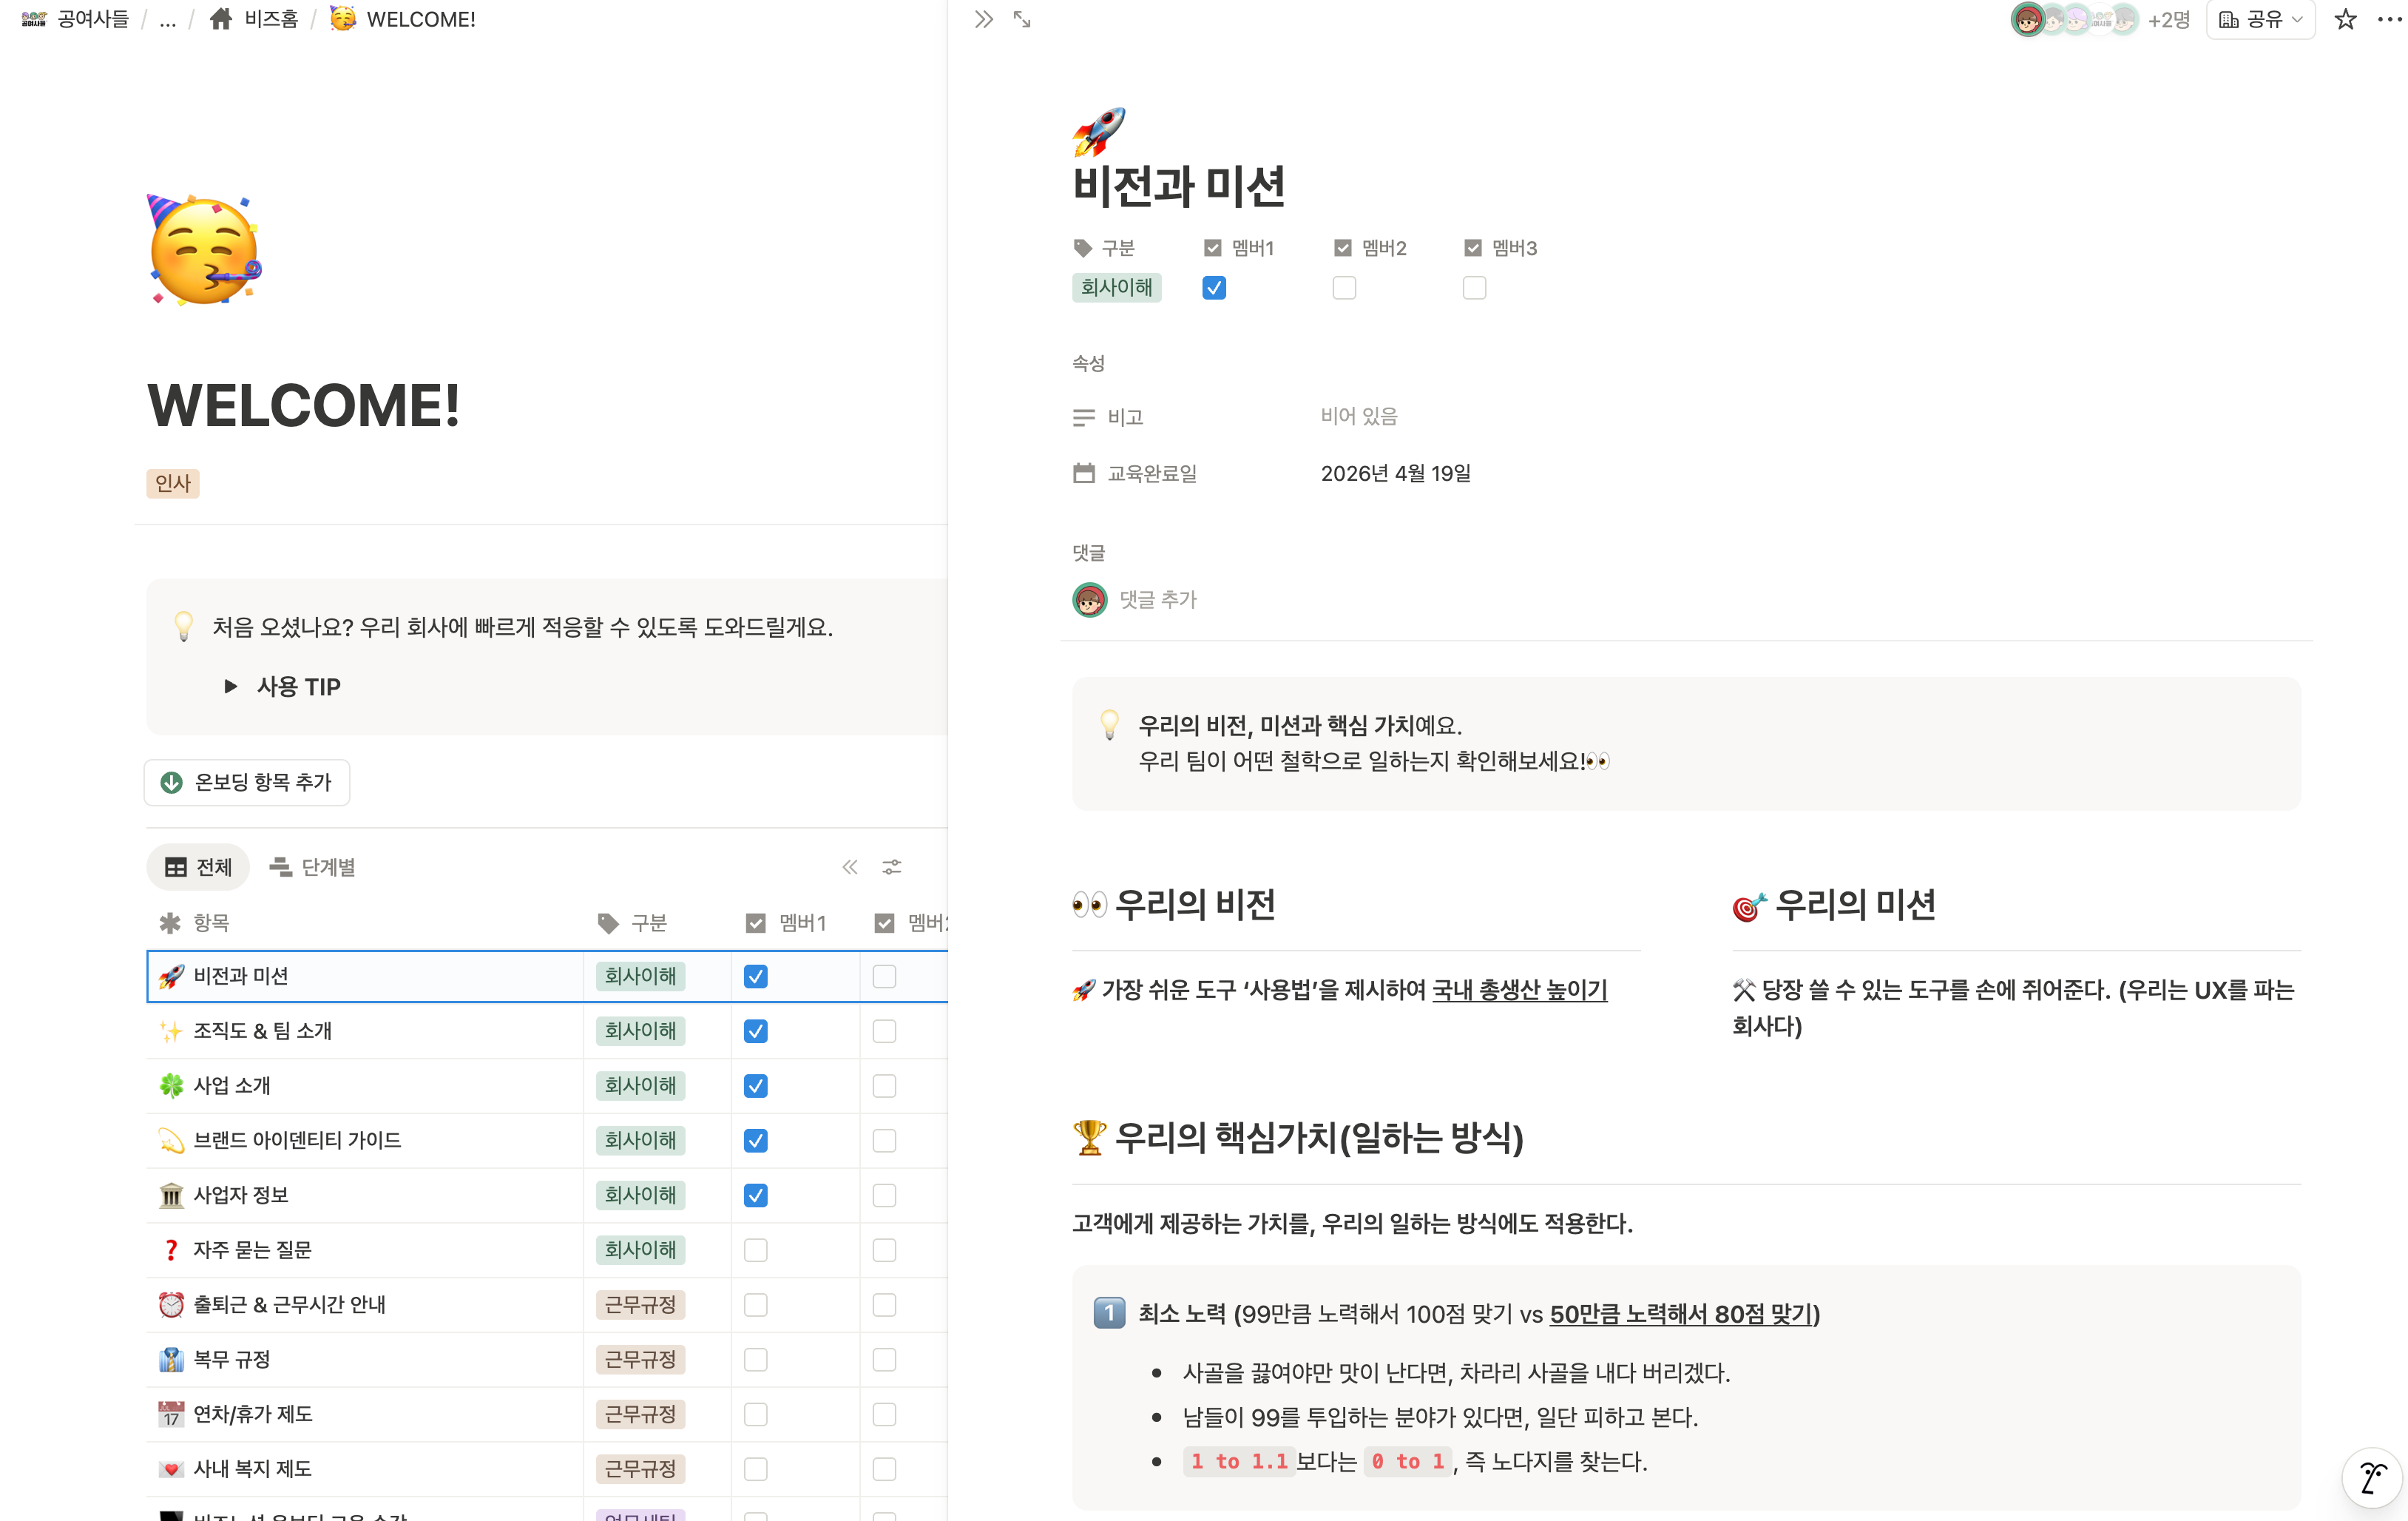Click the 비고 text property icon
Image resolution: width=2408 pixels, height=1521 pixels.
(1083, 417)
